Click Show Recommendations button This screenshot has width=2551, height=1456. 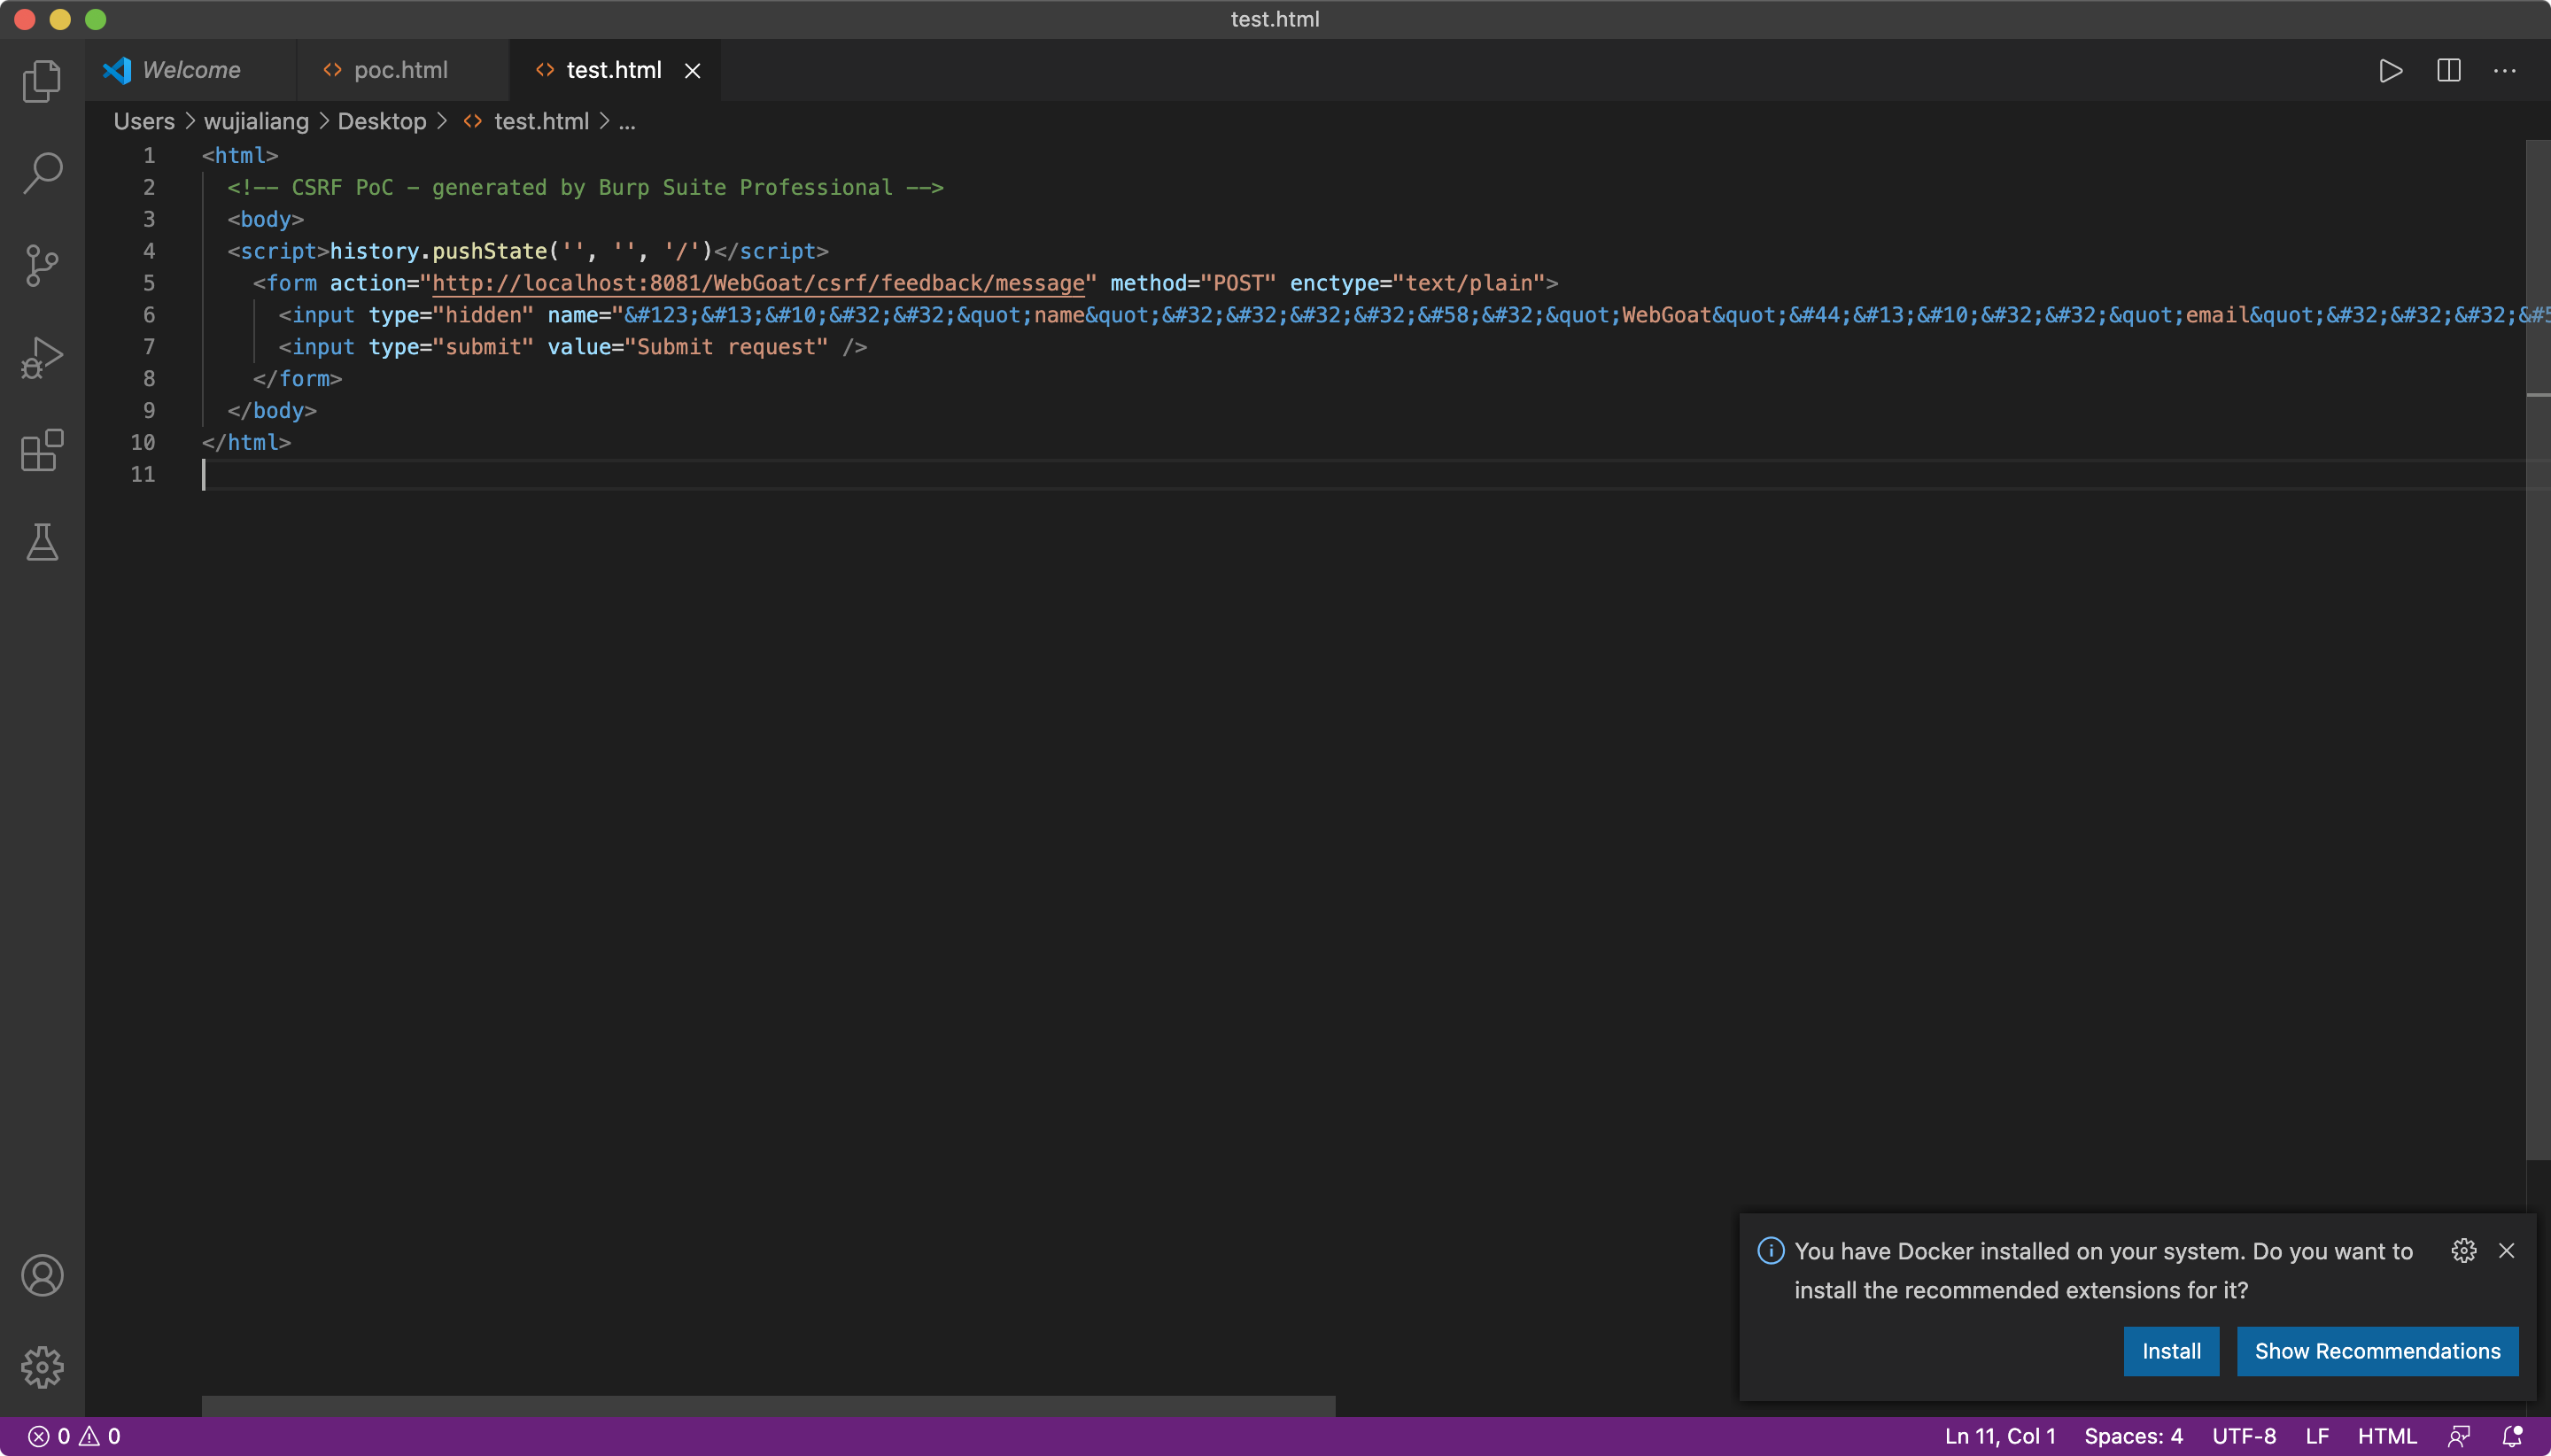pyautogui.click(x=2377, y=1351)
